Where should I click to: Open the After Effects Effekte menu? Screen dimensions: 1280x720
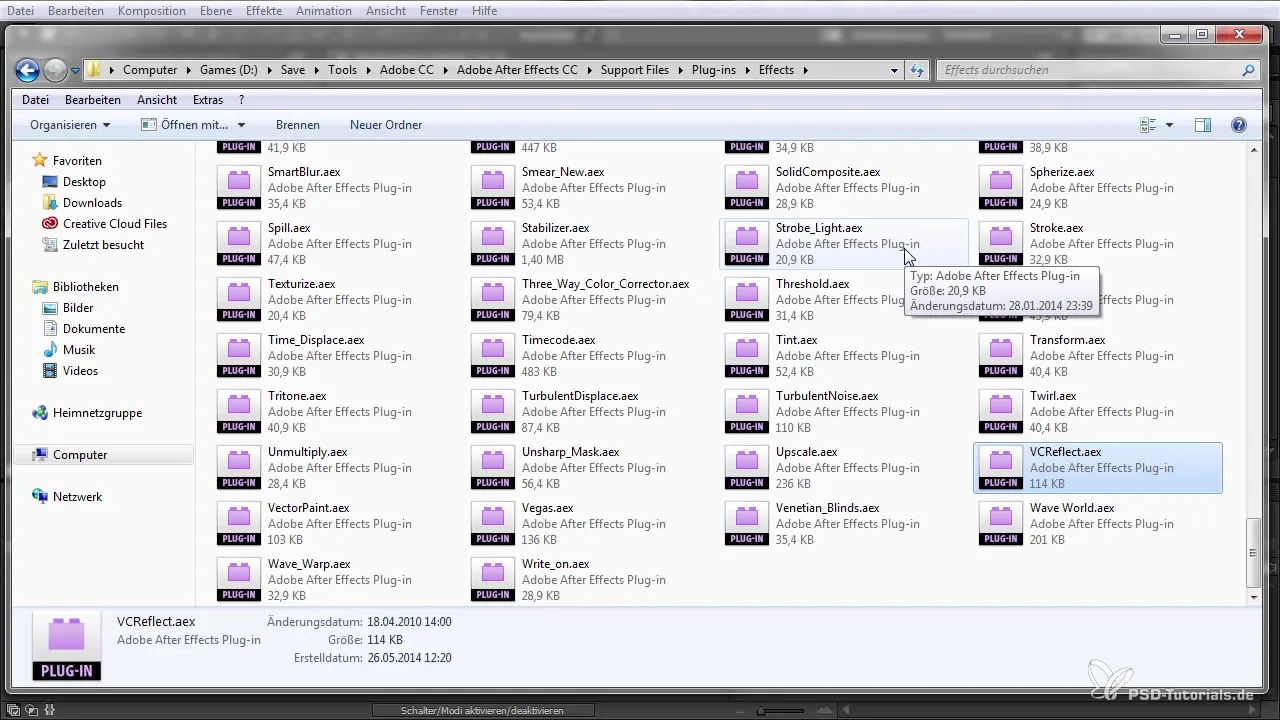pyautogui.click(x=264, y=11)
